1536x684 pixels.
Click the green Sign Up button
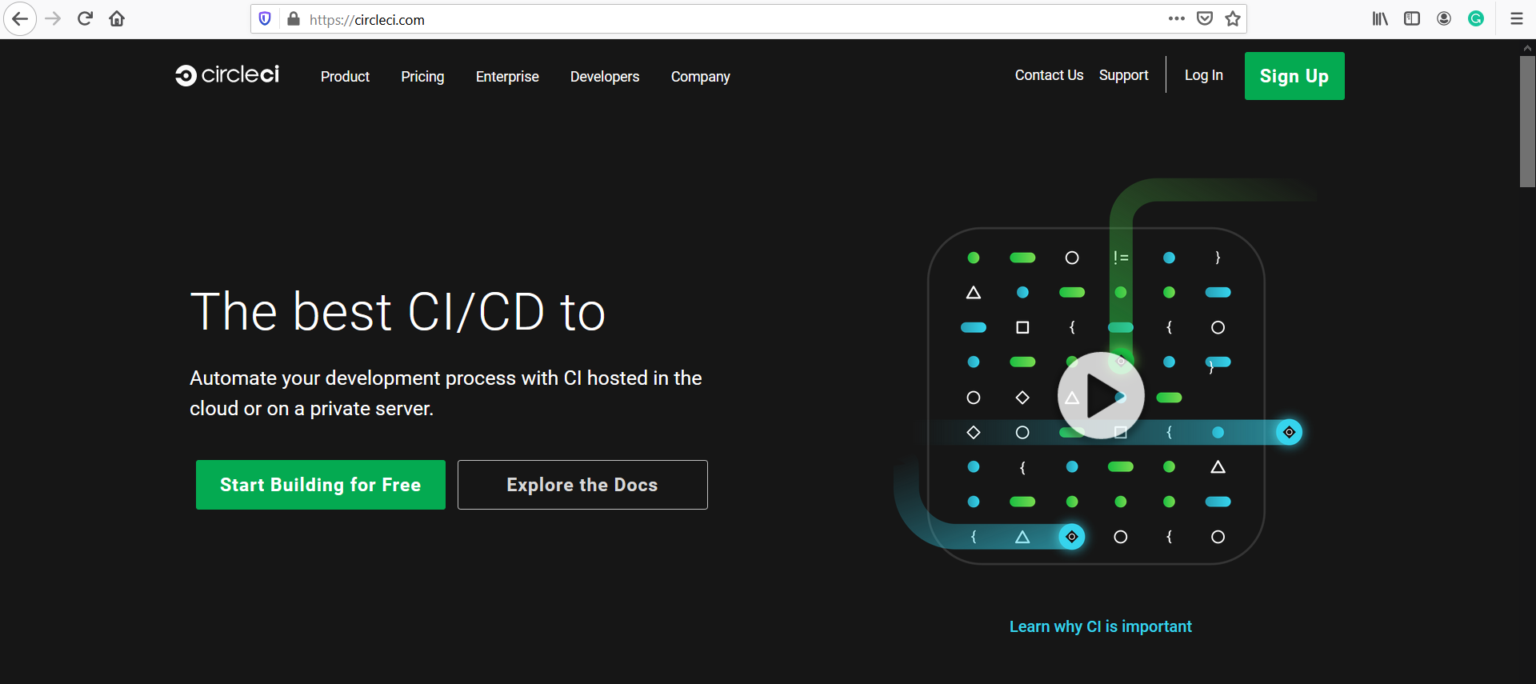pyautogui.click(x=1294, y=76)
